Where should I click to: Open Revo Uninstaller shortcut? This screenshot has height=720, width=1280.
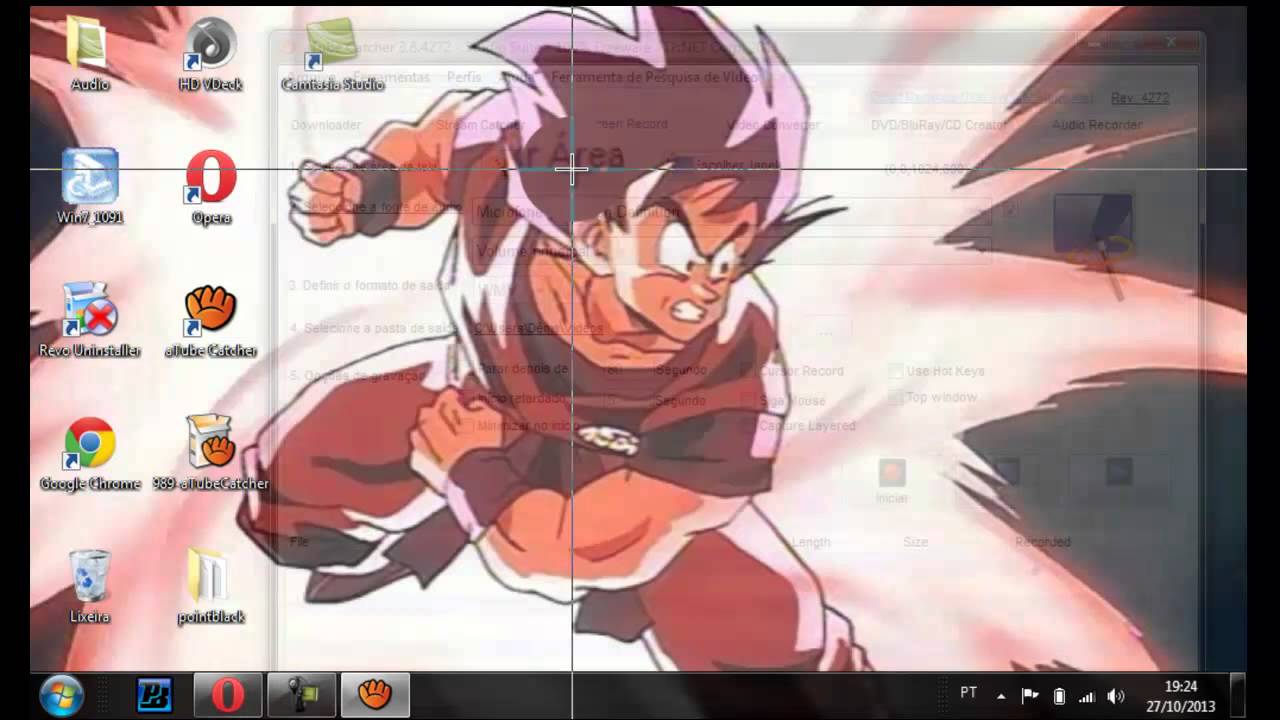(x=90, y=320)
